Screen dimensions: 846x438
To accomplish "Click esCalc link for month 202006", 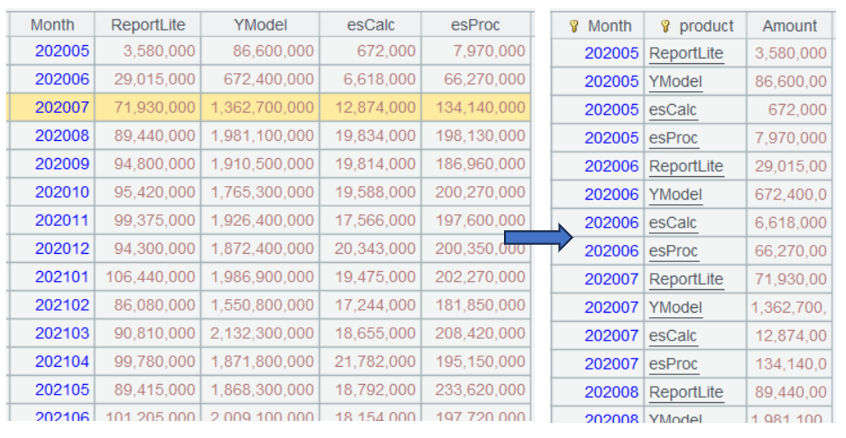I will click(673, 222).
